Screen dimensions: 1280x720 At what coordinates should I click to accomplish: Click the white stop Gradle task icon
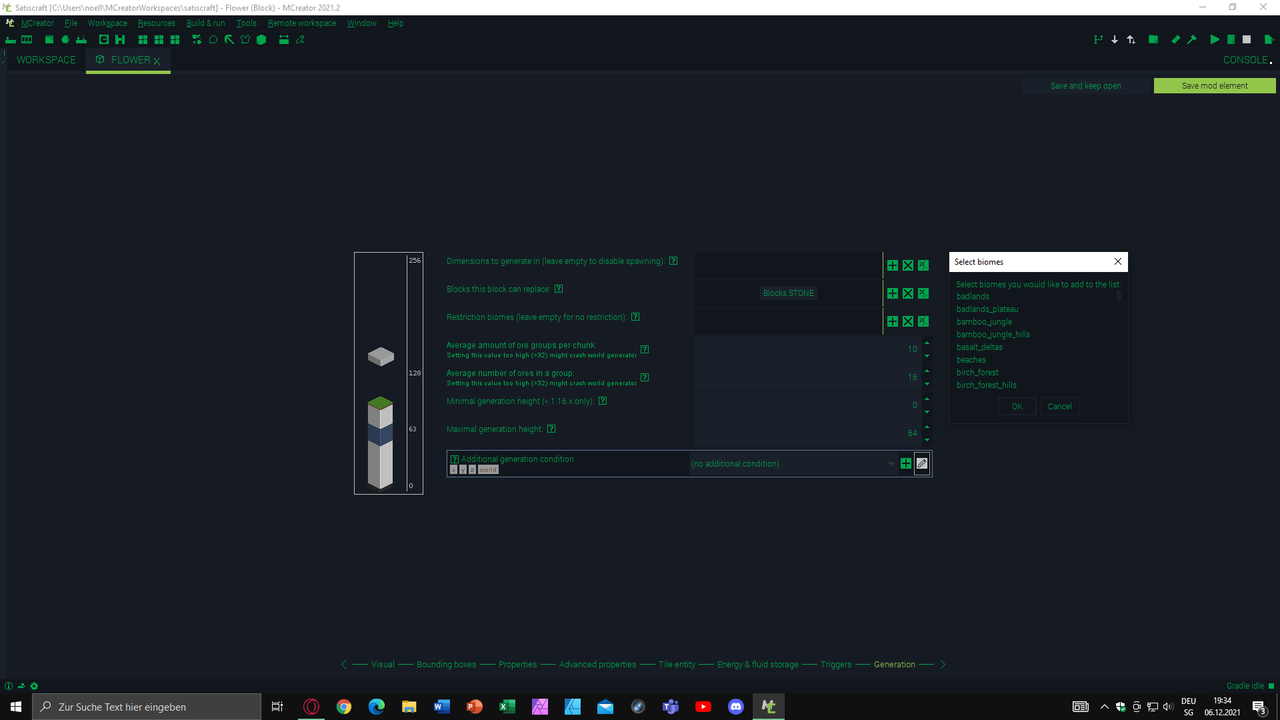[x=1246, y=40]
